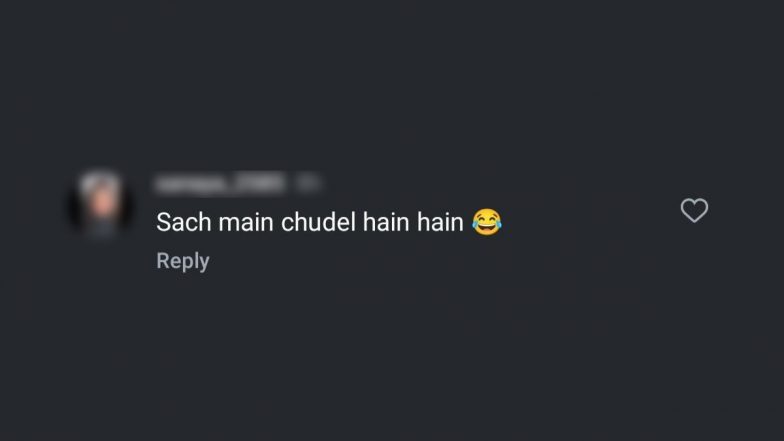Favorite this comment using the heart

point(694,210)
